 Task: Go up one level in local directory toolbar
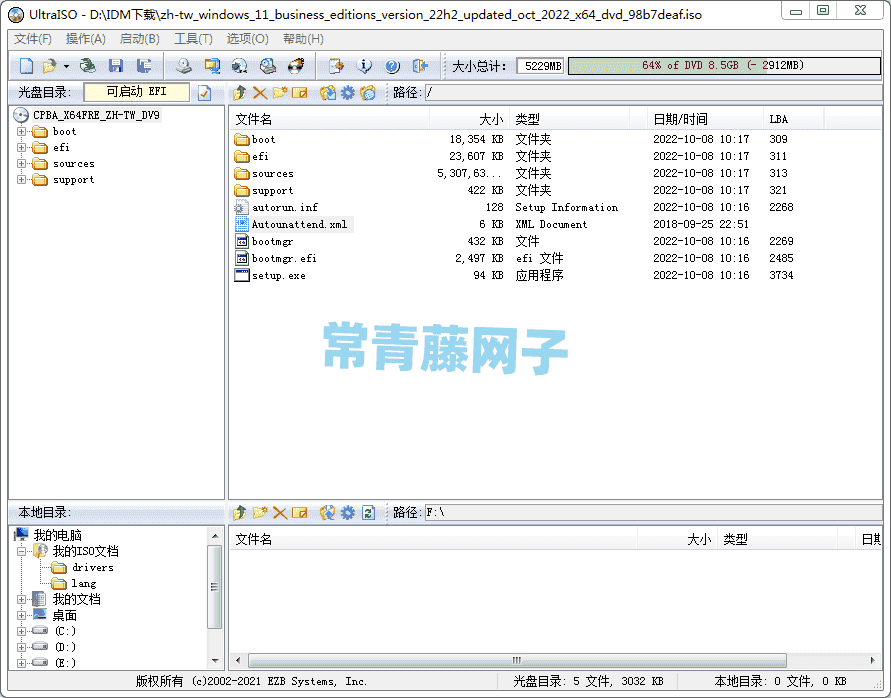click(240, 513)
